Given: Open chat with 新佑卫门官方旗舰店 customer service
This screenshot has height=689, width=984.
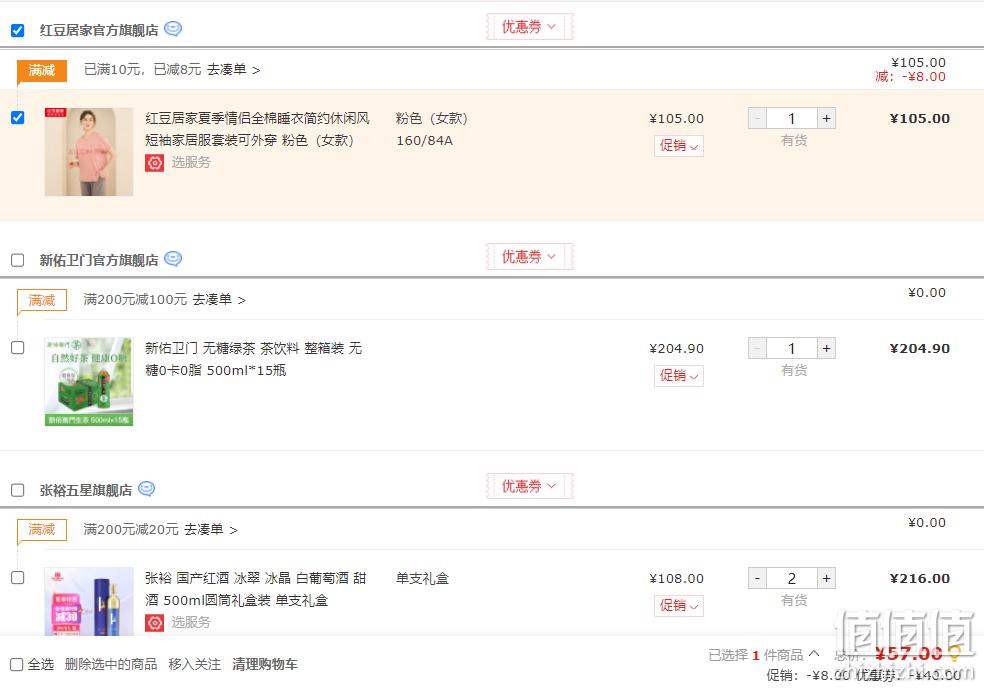Looking at the screenshot, I should [x=173, y=259].
